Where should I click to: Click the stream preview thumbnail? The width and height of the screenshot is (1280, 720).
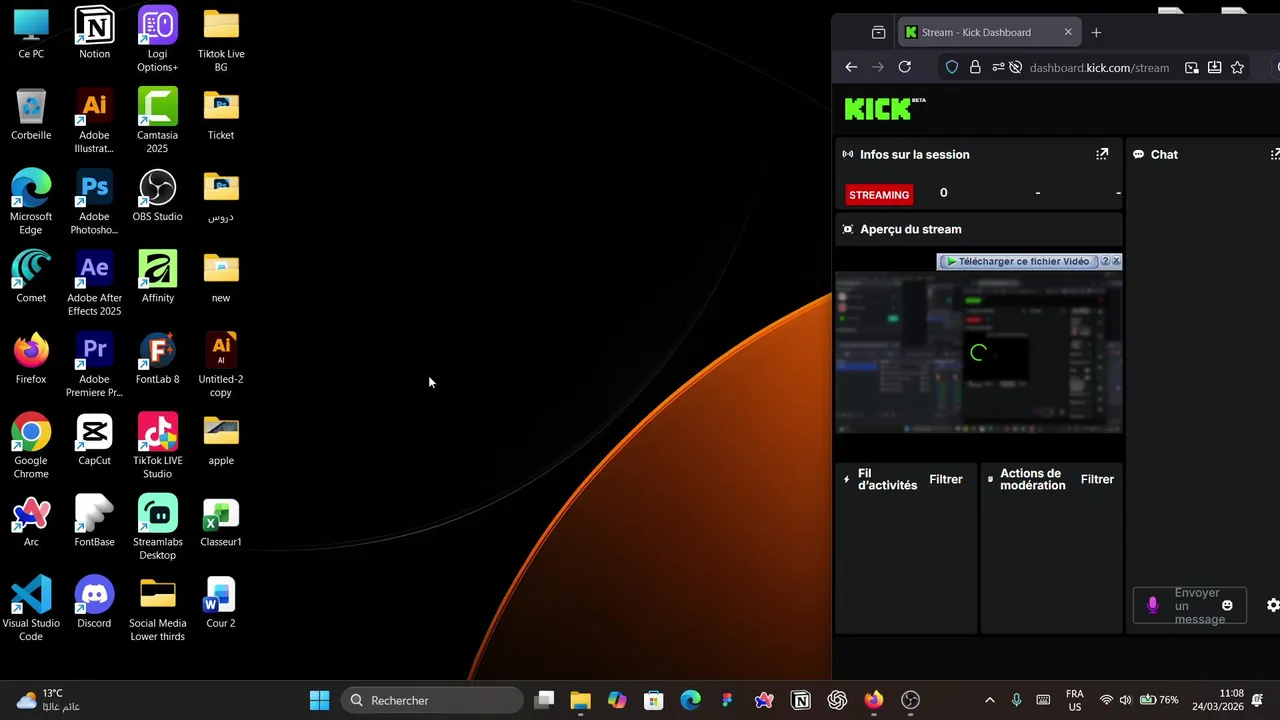(x=979, y=352)
